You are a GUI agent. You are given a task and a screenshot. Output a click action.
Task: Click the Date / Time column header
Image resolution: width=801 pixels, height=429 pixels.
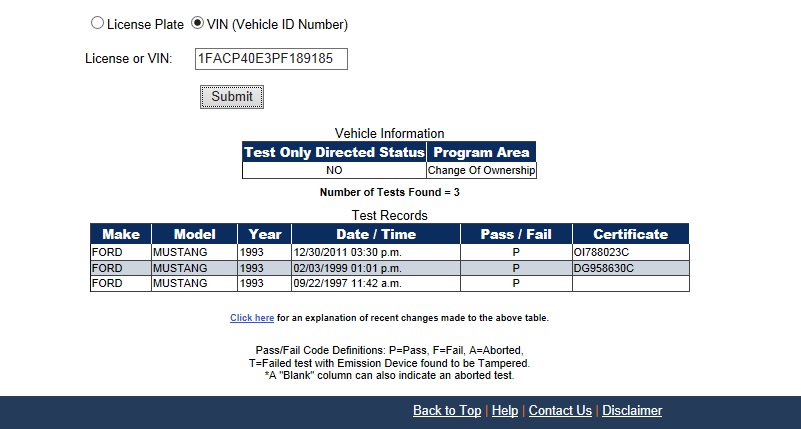tap(375, 234)
